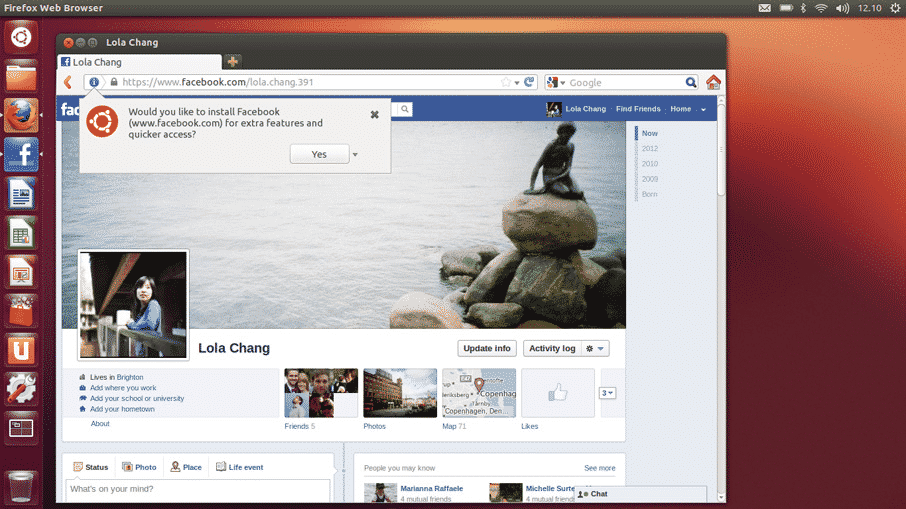
Task: Reload the page with the refresh icon
Action: tap(529, 83)
